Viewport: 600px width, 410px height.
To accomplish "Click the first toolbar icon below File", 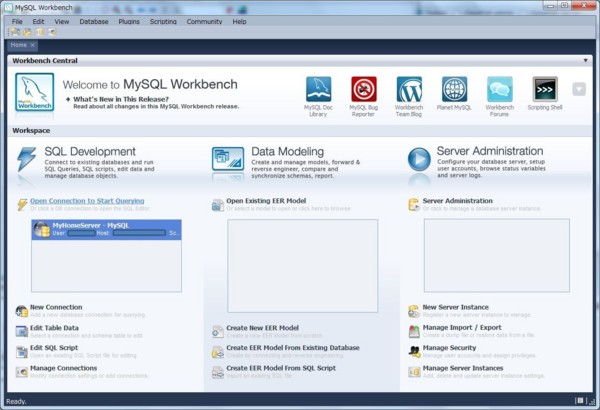I will coord(15,32).
